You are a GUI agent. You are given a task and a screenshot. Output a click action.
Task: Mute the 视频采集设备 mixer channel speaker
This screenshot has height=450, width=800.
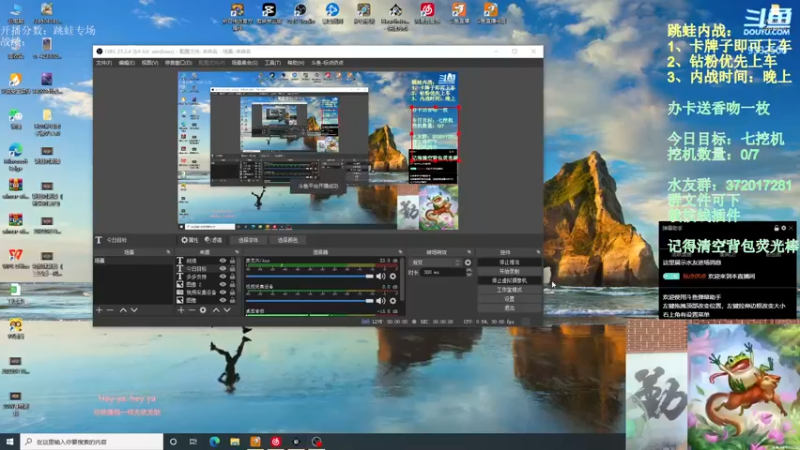[x=381, y=301]
